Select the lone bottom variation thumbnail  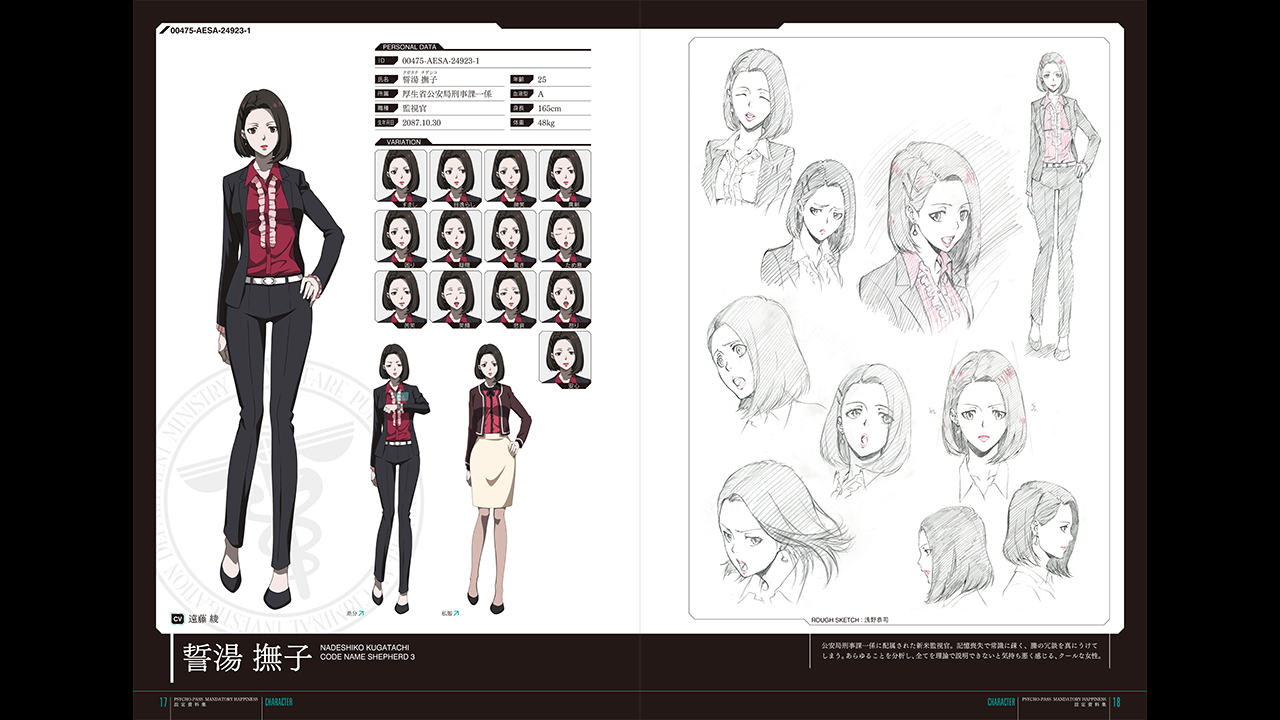565,358
